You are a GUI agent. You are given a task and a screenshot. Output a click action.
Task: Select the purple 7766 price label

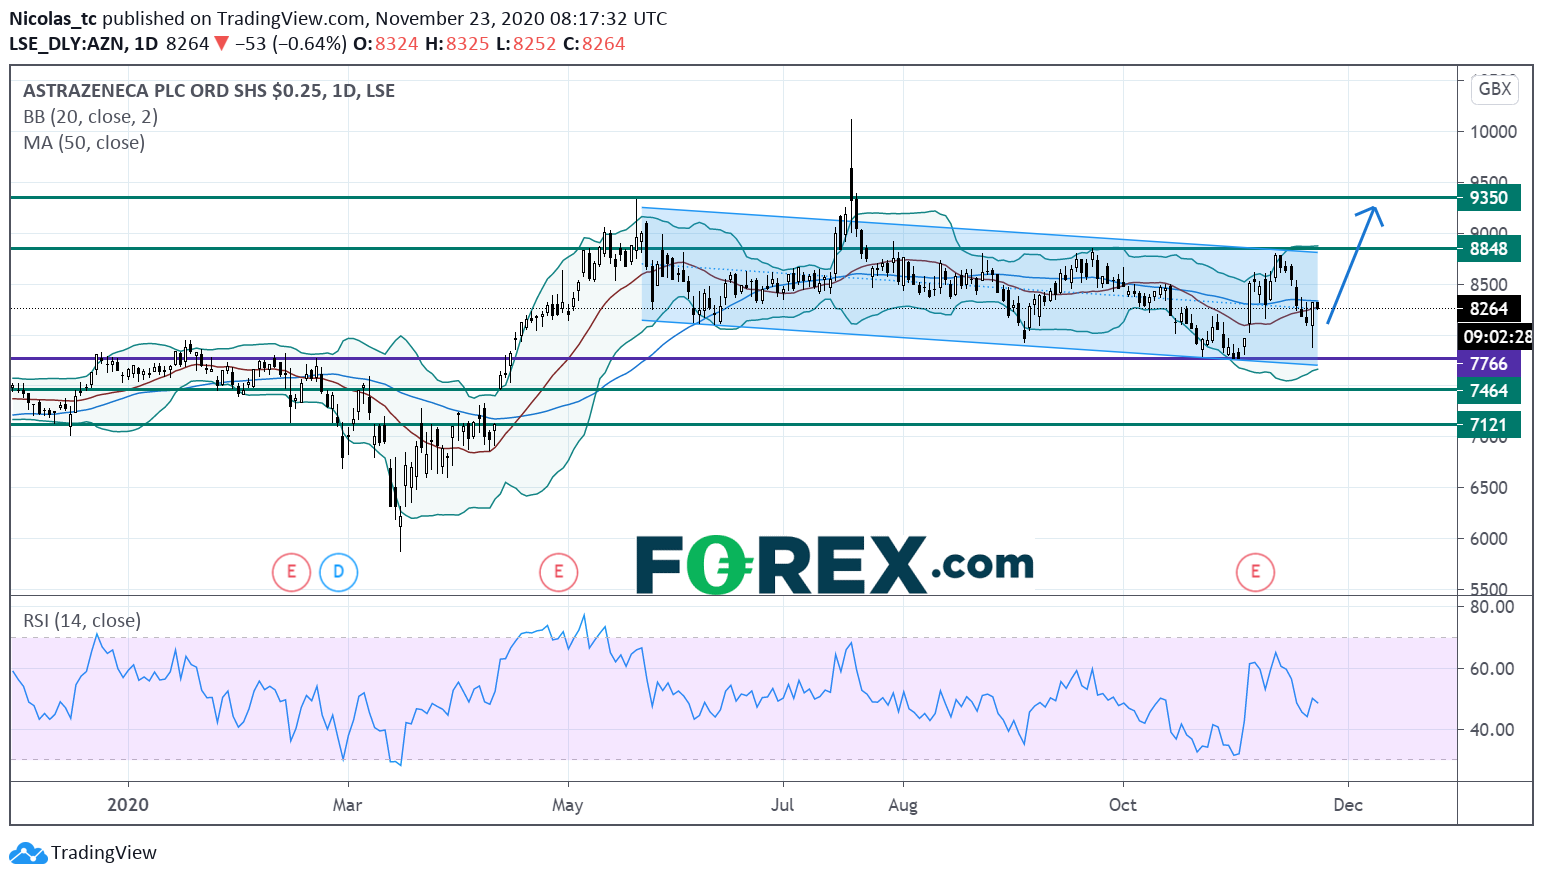(1488, 364)
